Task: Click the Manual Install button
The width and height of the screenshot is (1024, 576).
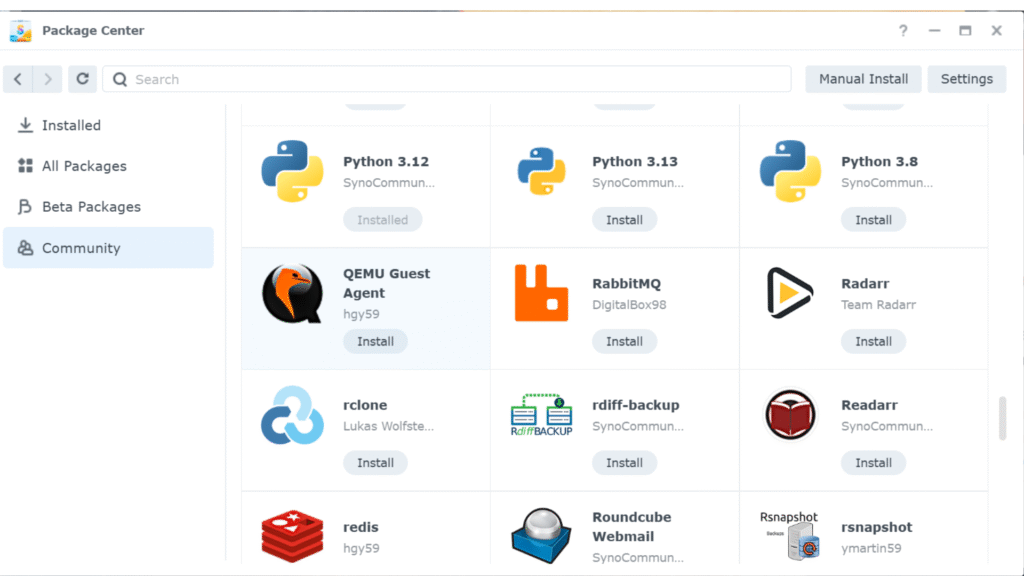Action: (863, 79)
